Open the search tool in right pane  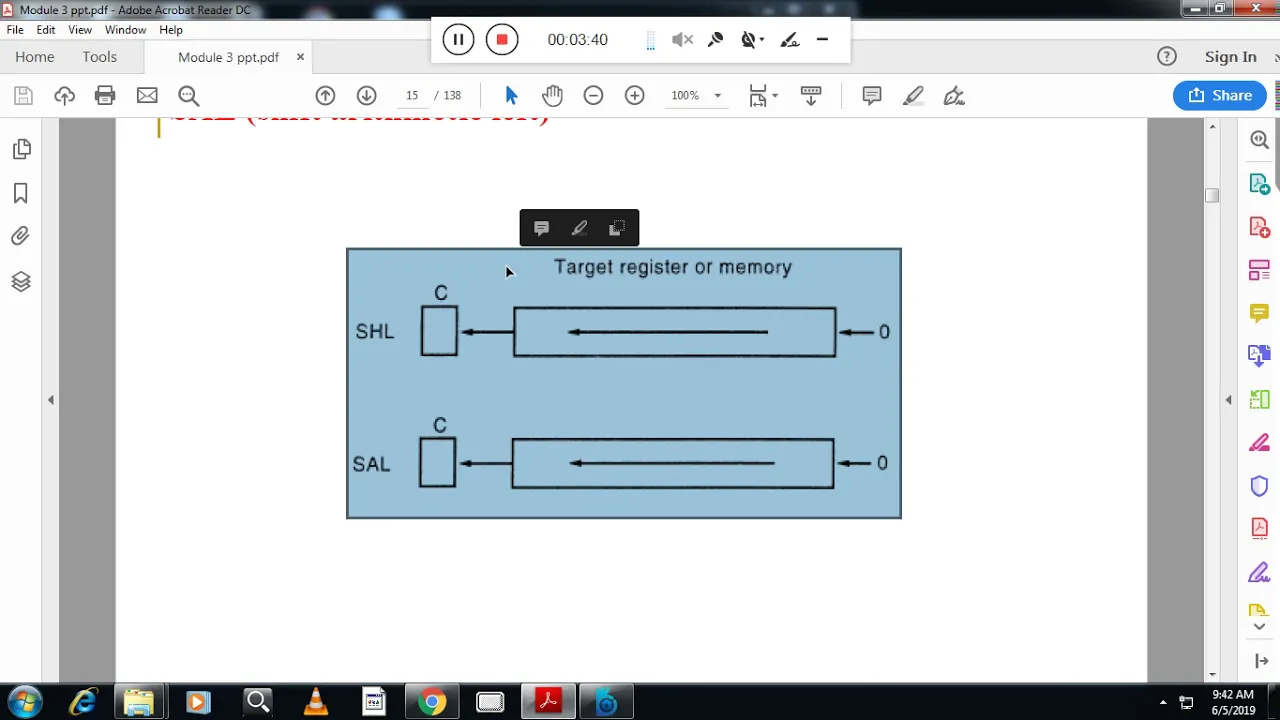pyautogui.click(x=1259, y=140)
